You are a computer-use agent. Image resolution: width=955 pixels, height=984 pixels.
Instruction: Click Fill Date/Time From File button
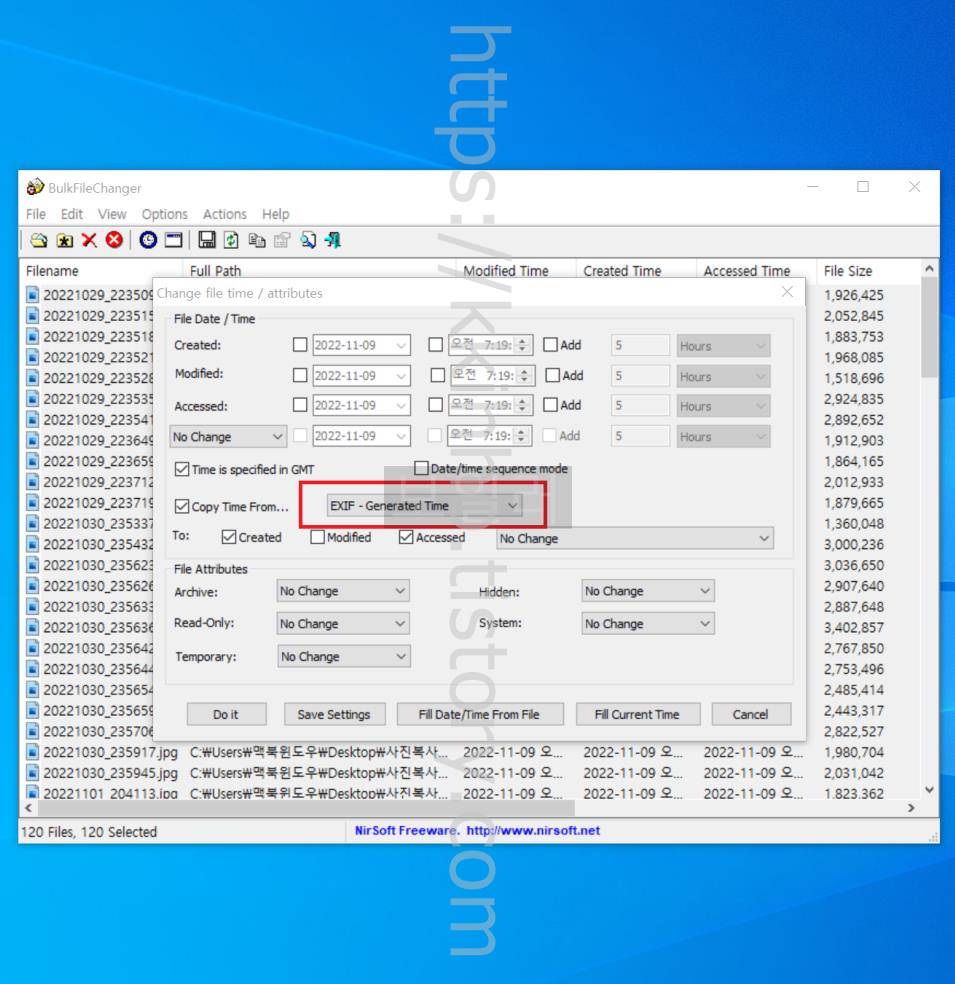[x=479, y=714]
